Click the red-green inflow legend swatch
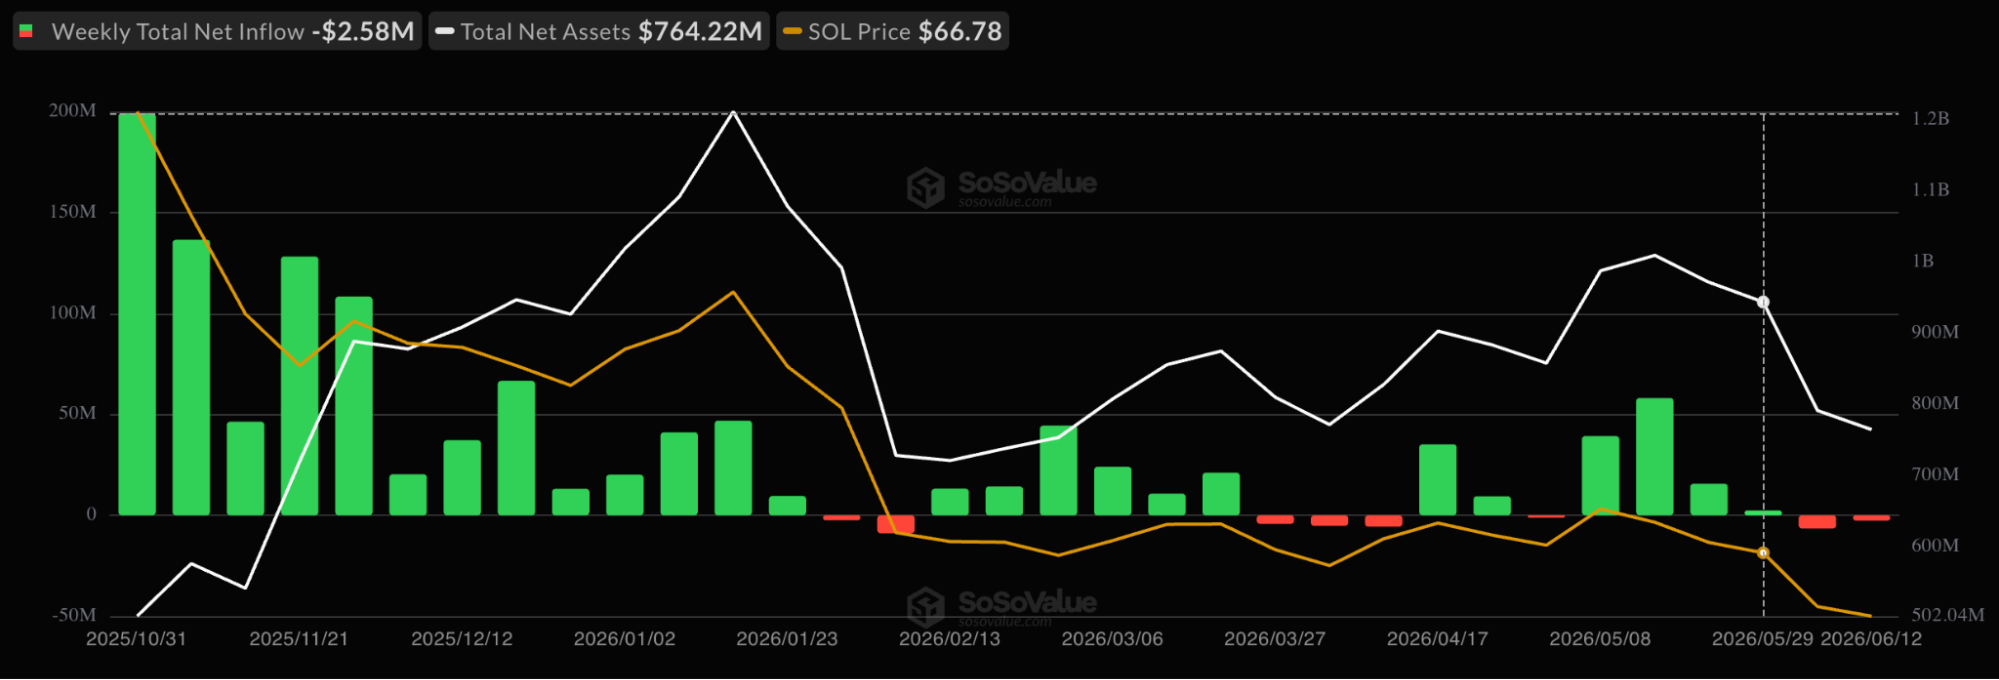The image size is (1999, 680). (26, 32)
